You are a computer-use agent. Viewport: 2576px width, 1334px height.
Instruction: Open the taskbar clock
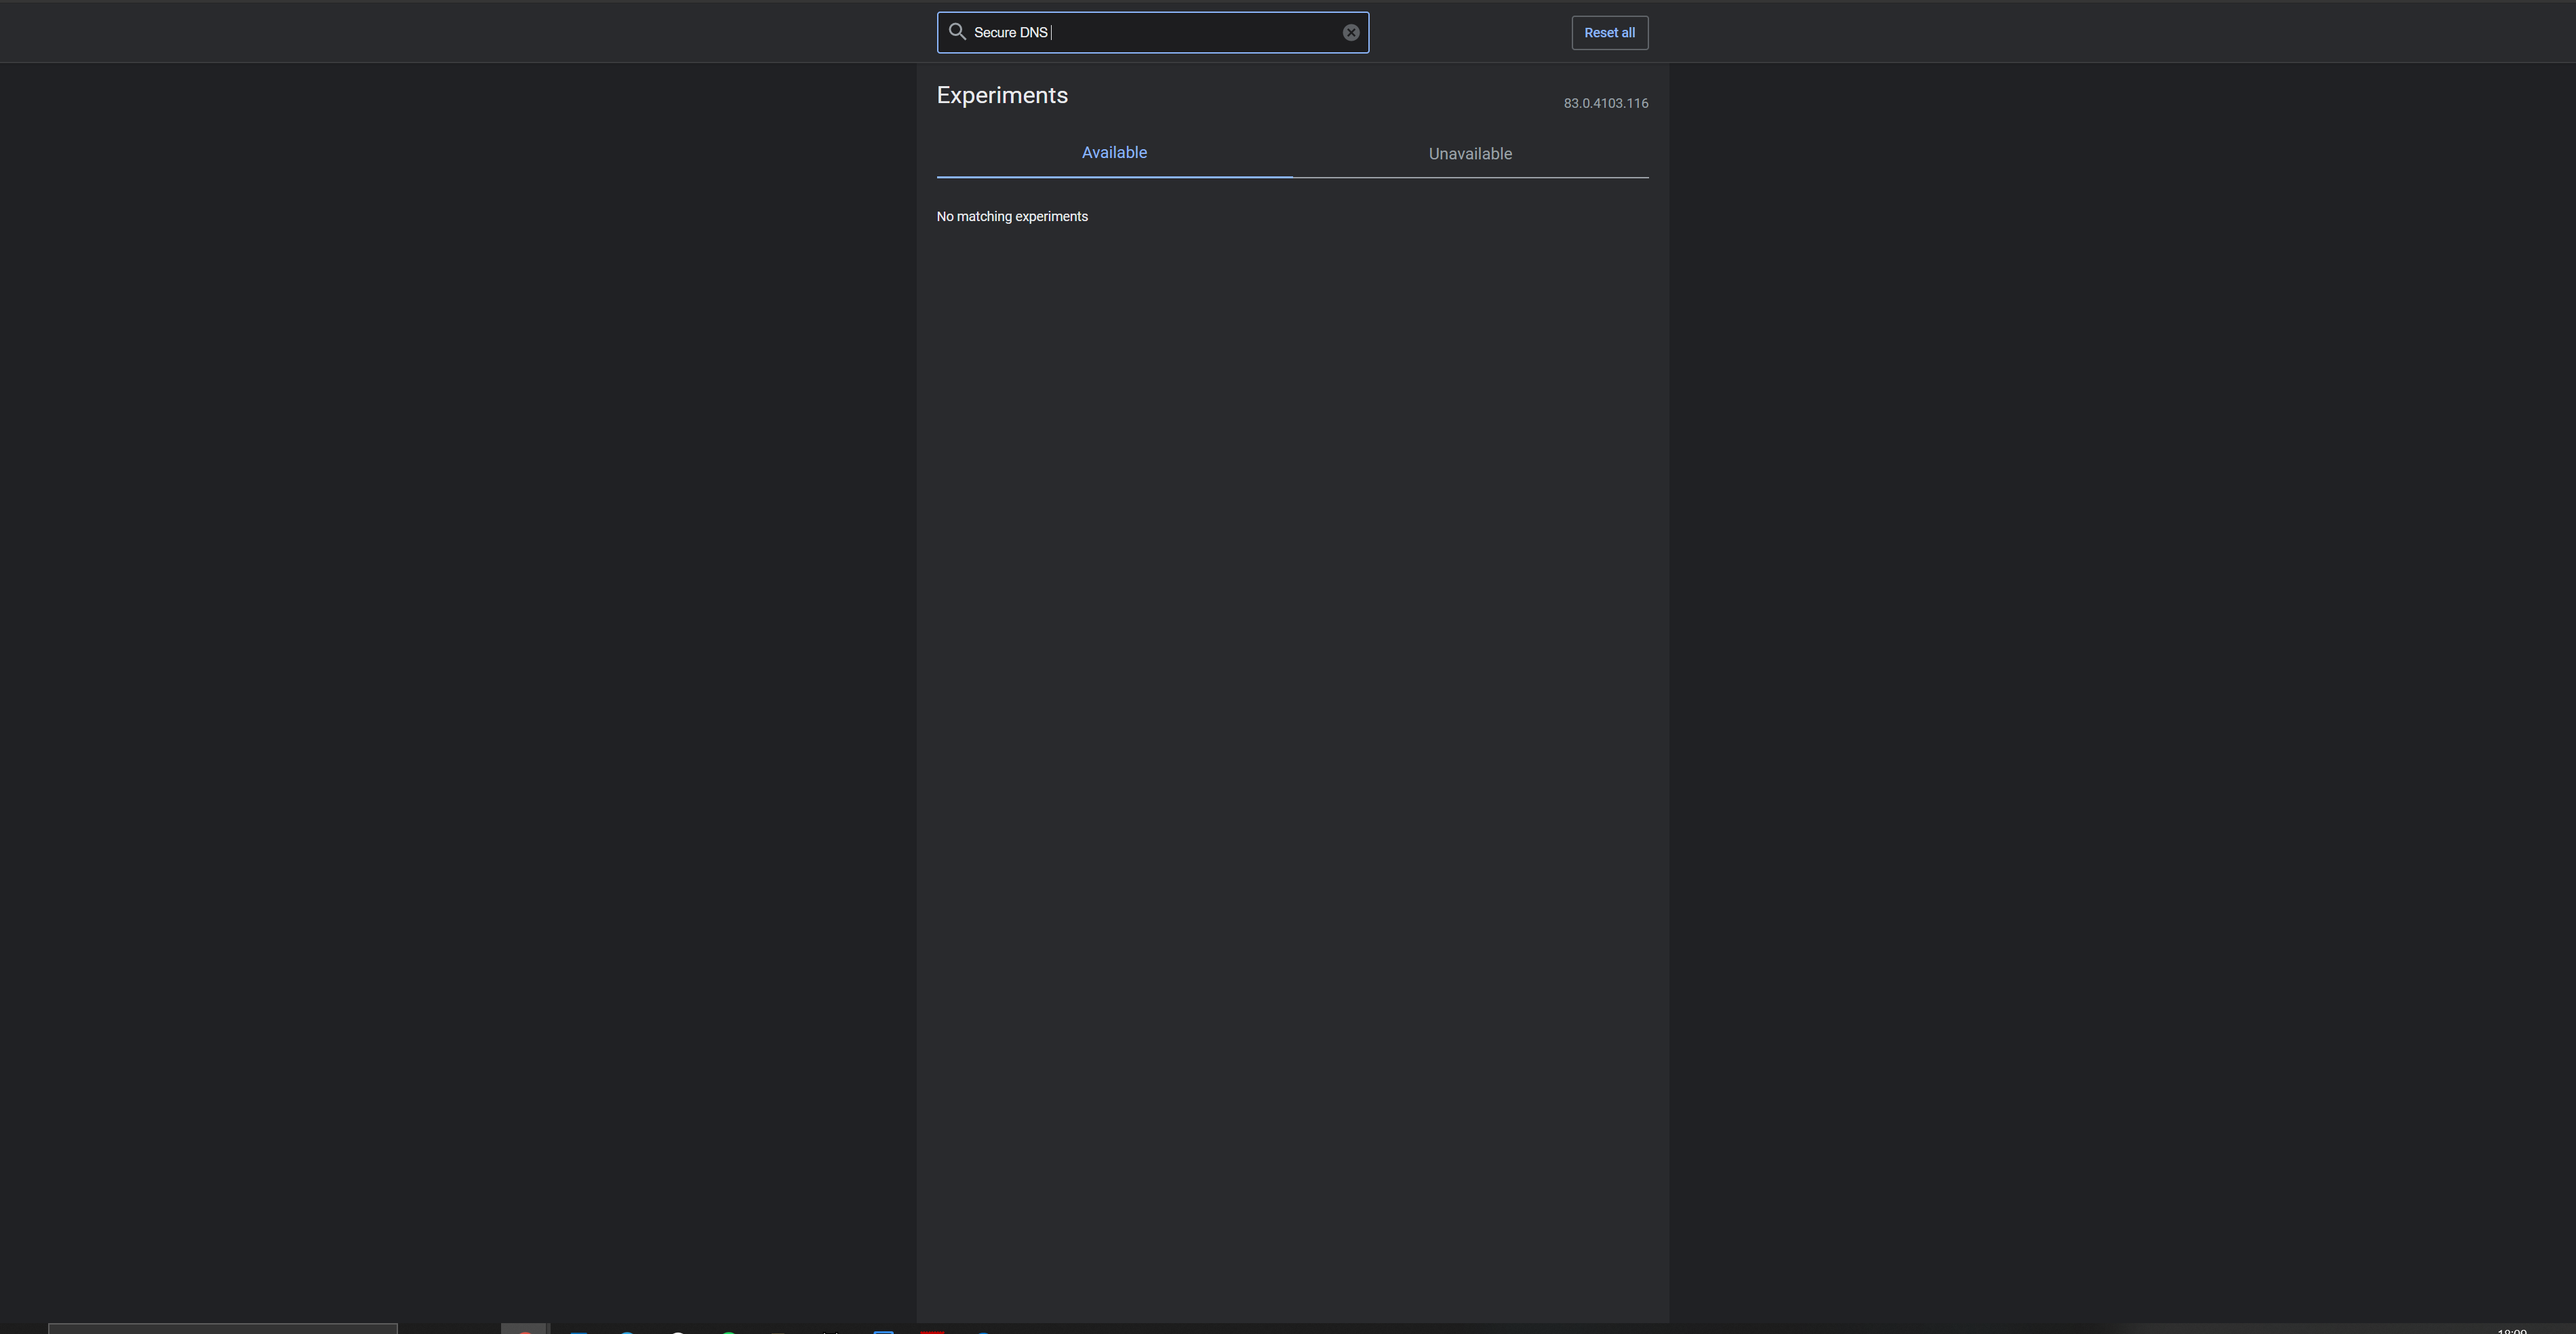tap(2511, 1330)
